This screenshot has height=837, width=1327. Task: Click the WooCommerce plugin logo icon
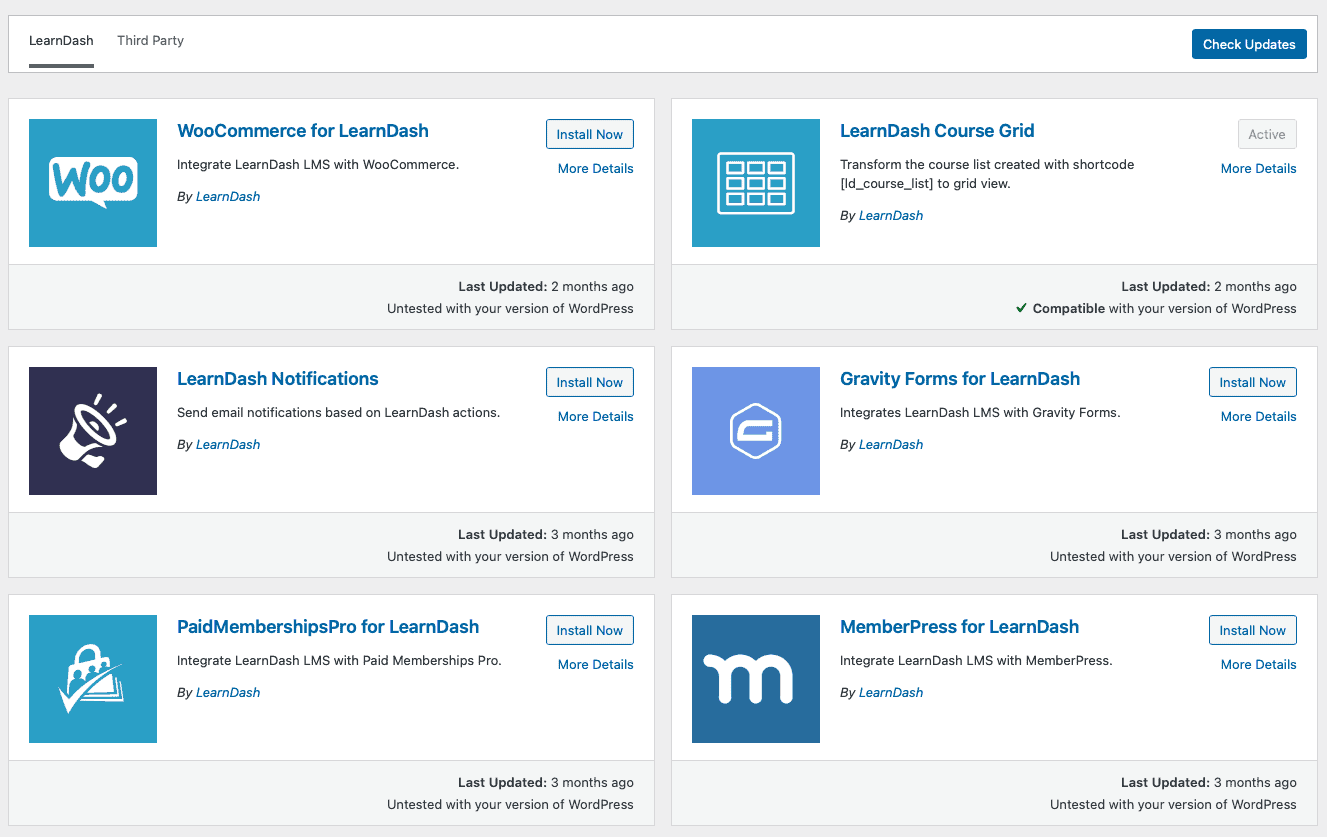[x=93, y=183]
